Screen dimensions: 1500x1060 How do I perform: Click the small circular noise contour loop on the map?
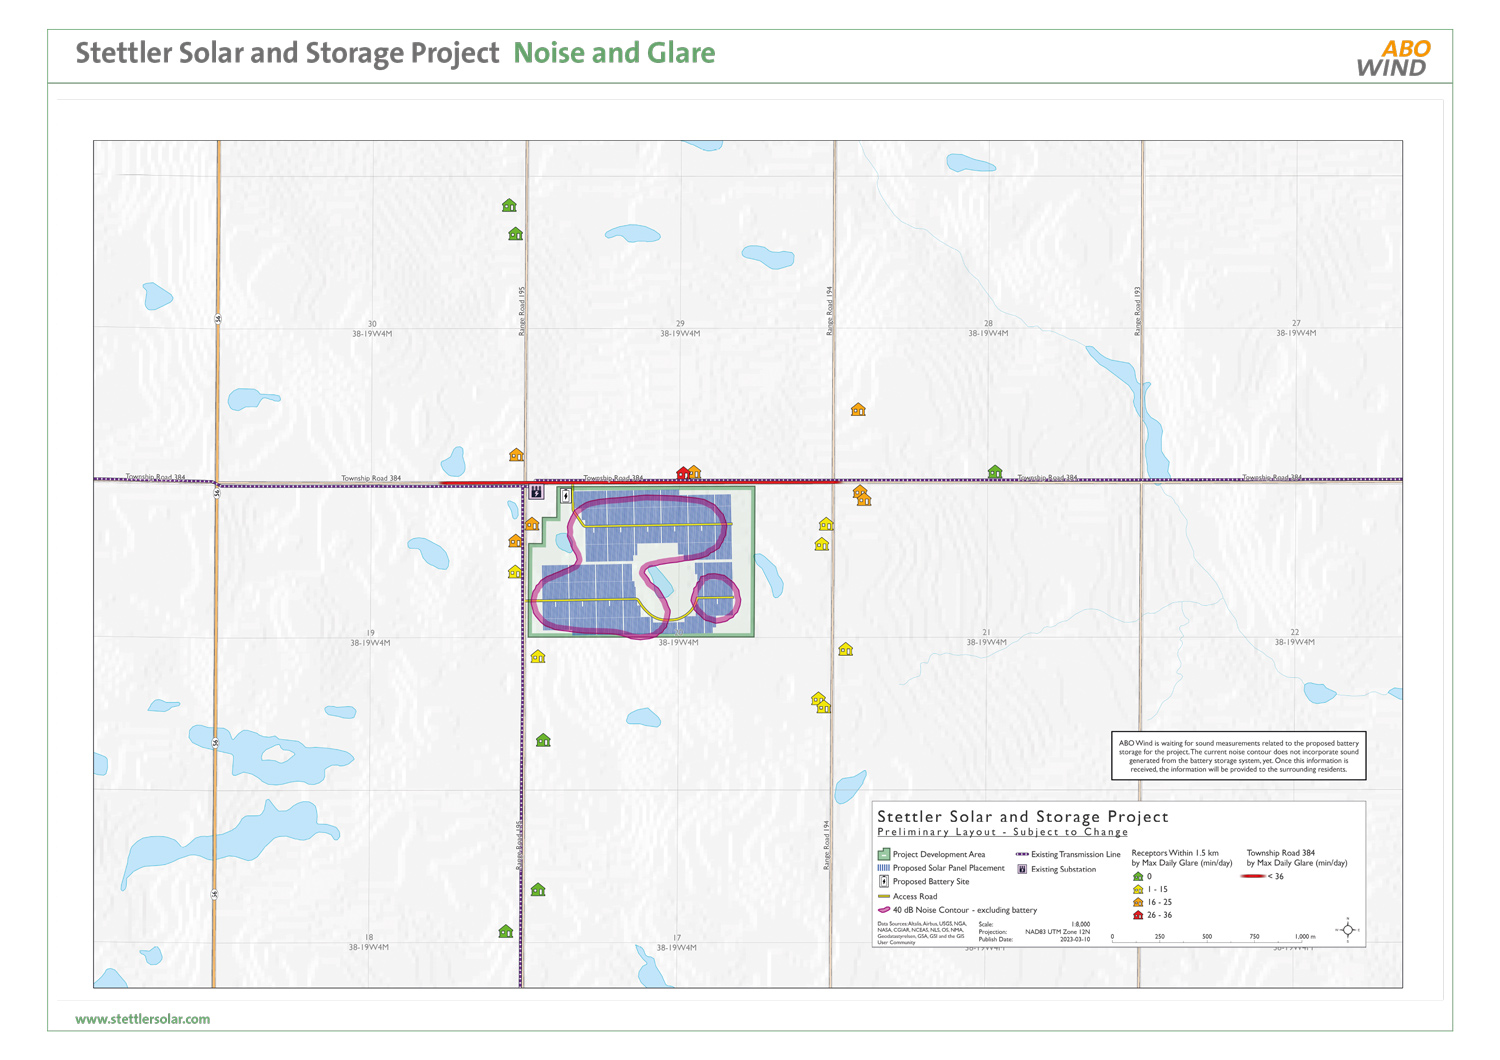pos(716,597)
